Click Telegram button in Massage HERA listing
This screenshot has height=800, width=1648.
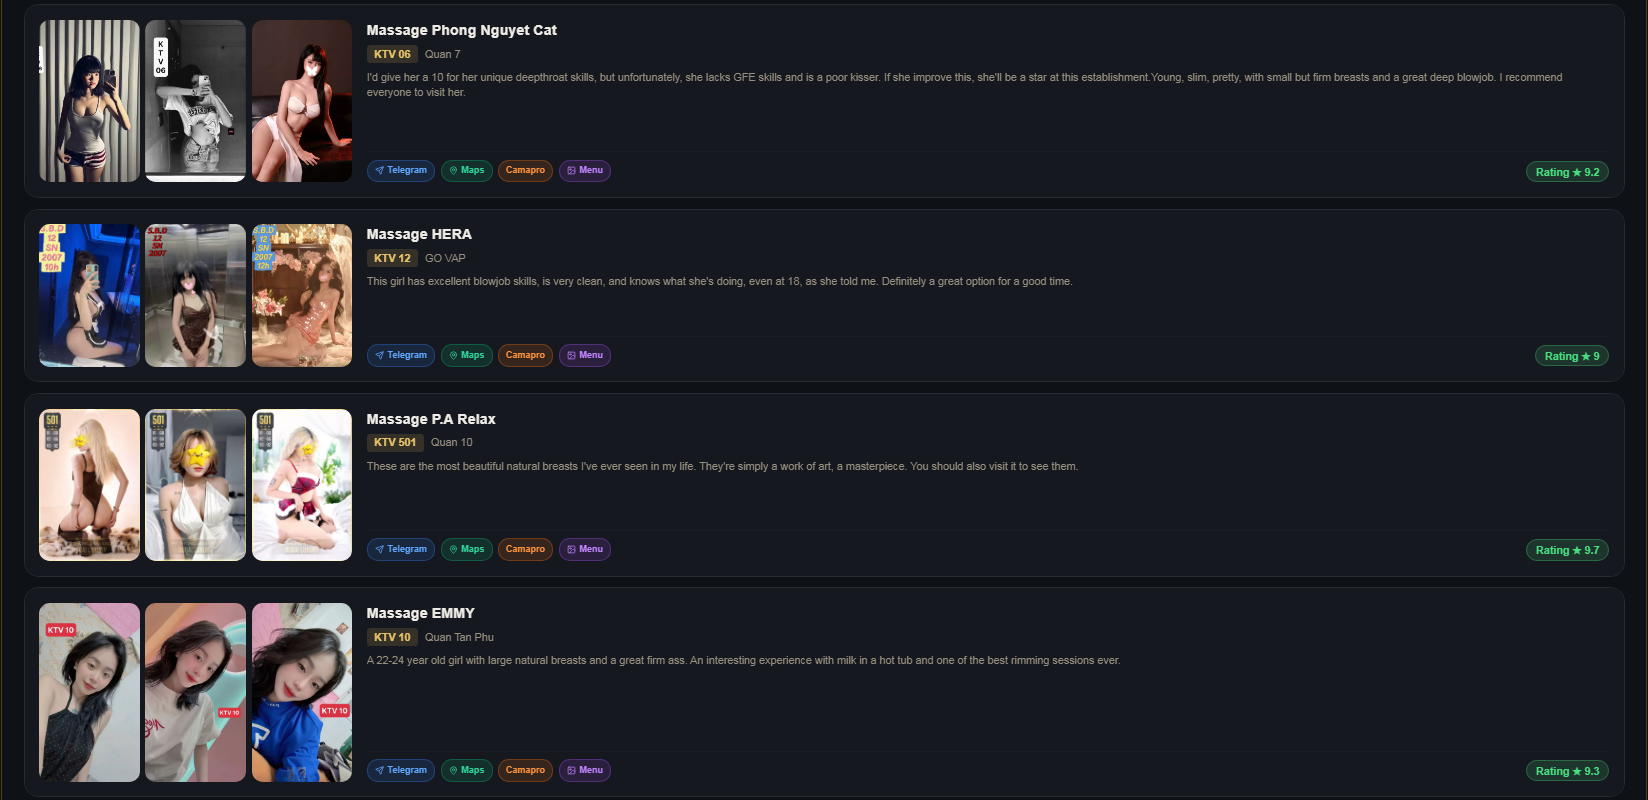point(401,355)
